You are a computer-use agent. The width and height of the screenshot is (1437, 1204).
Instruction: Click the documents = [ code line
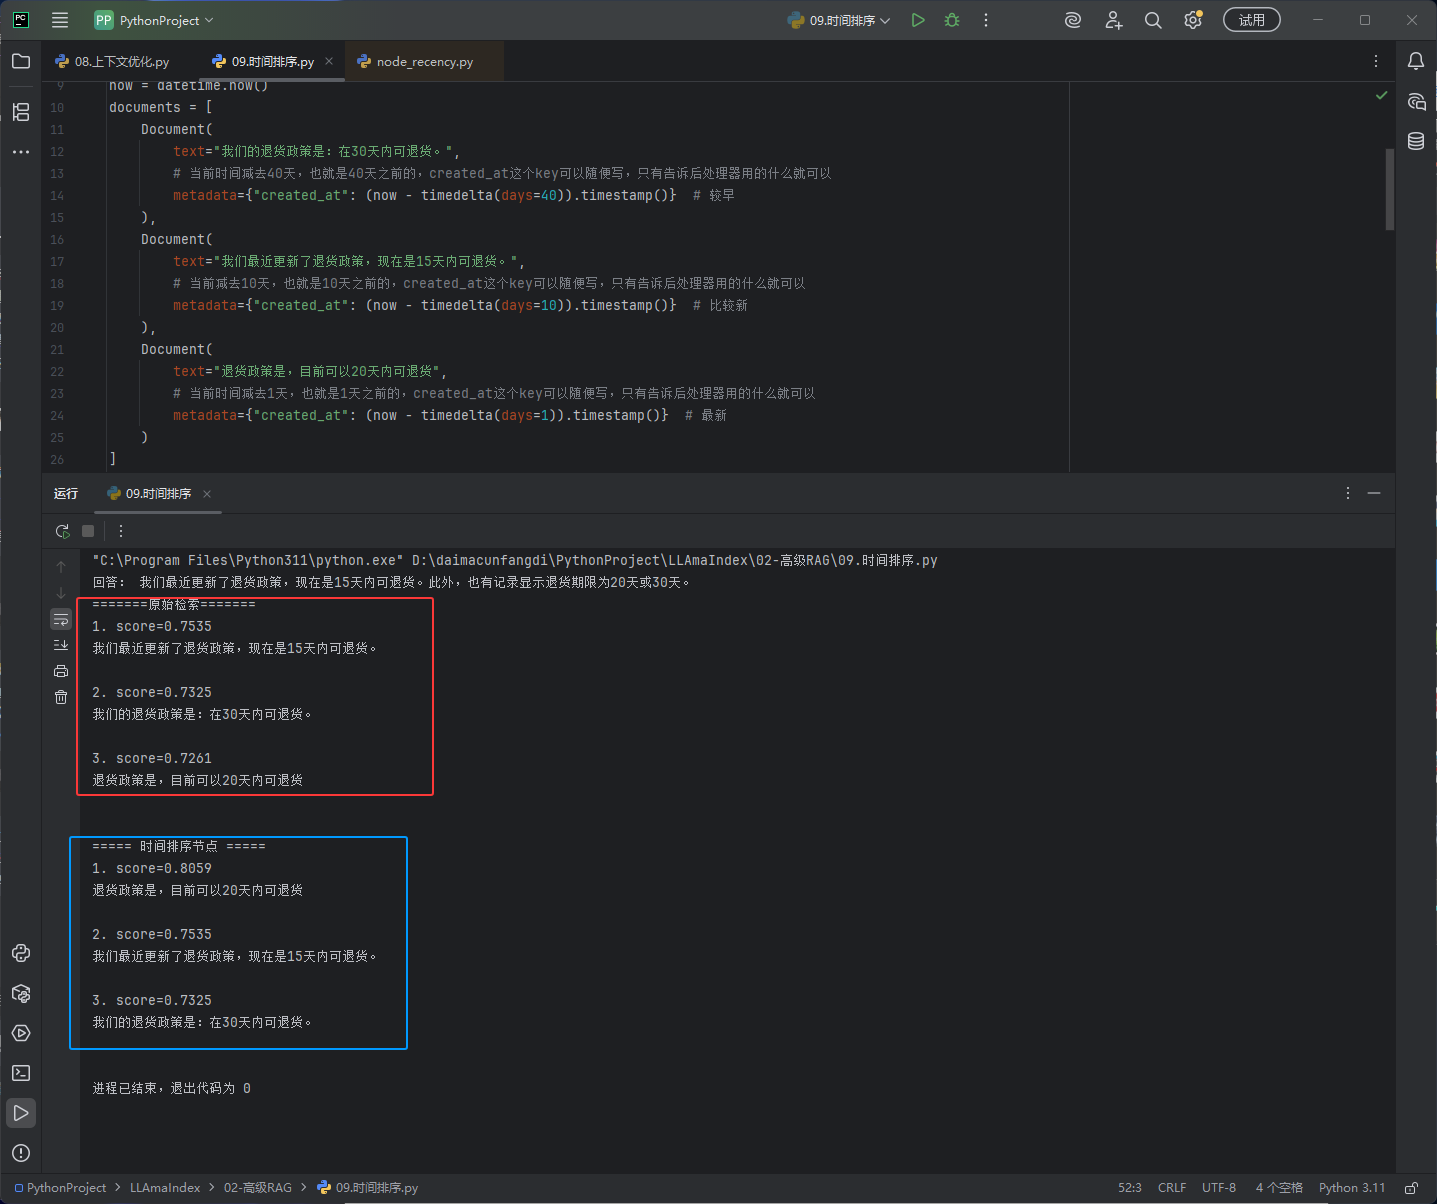[160, 107]
